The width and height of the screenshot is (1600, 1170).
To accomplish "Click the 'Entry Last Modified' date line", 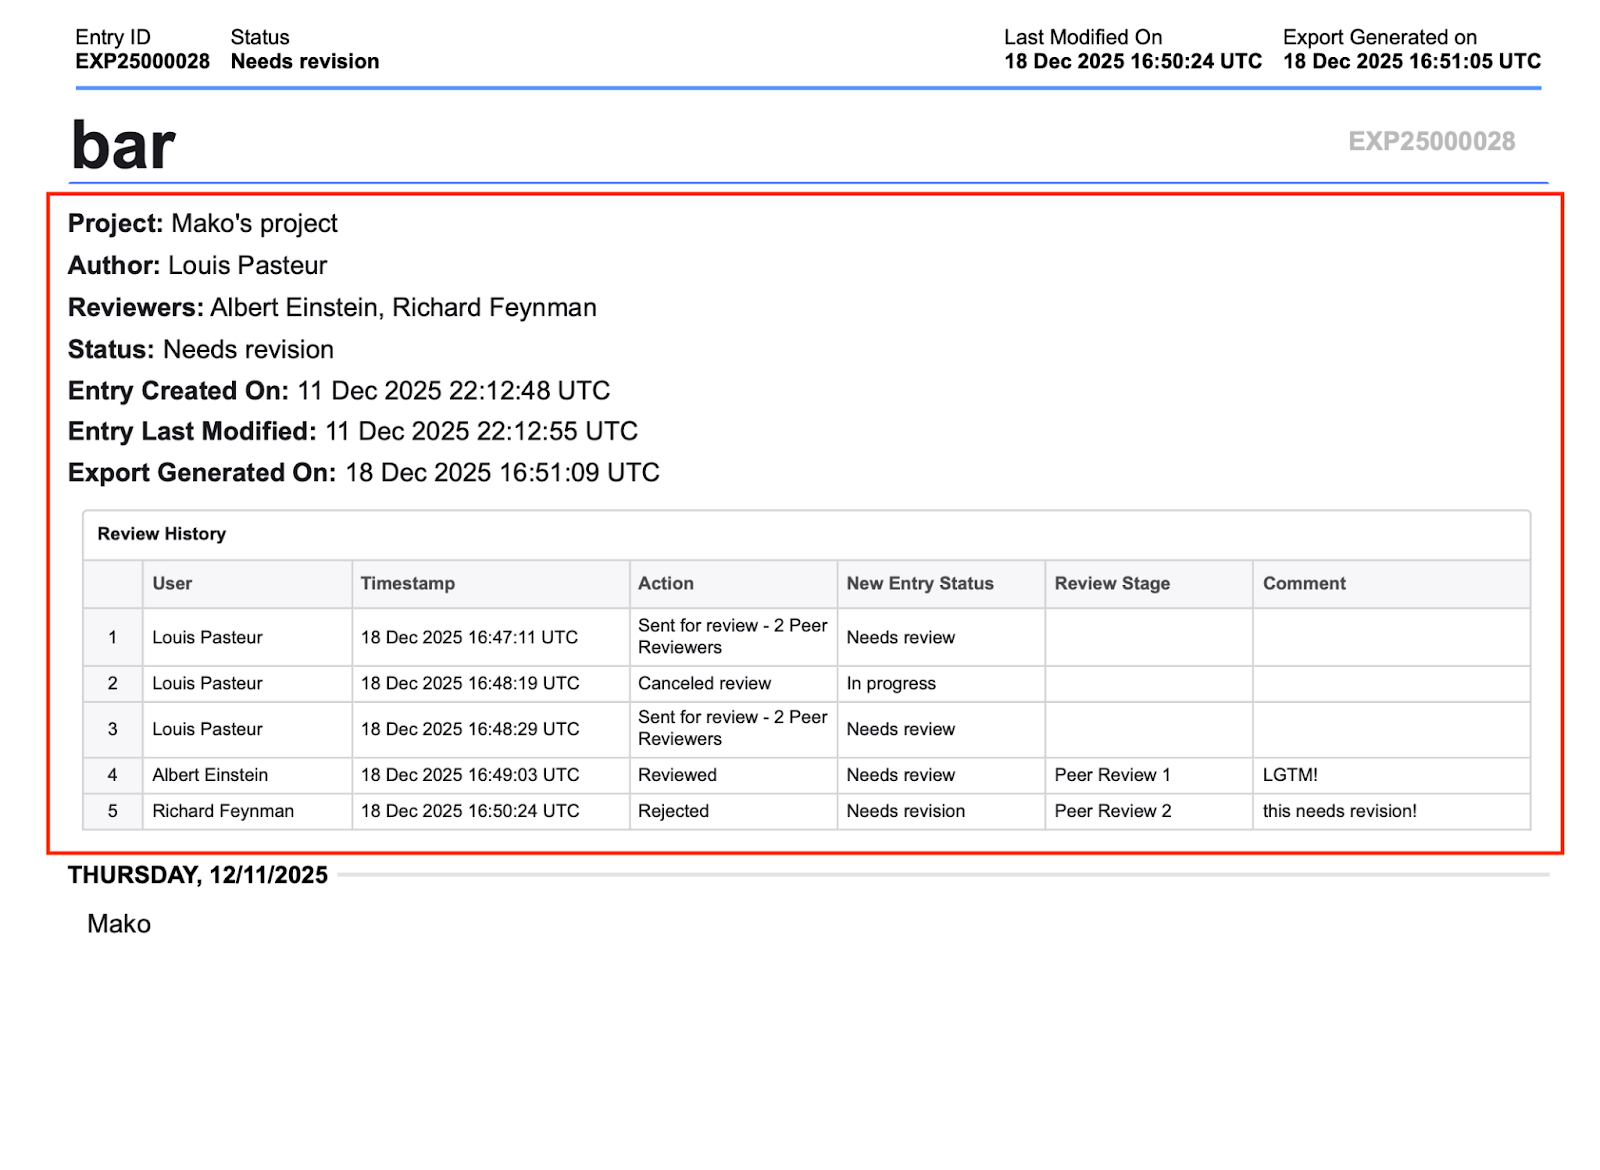I will pos(352,432).
